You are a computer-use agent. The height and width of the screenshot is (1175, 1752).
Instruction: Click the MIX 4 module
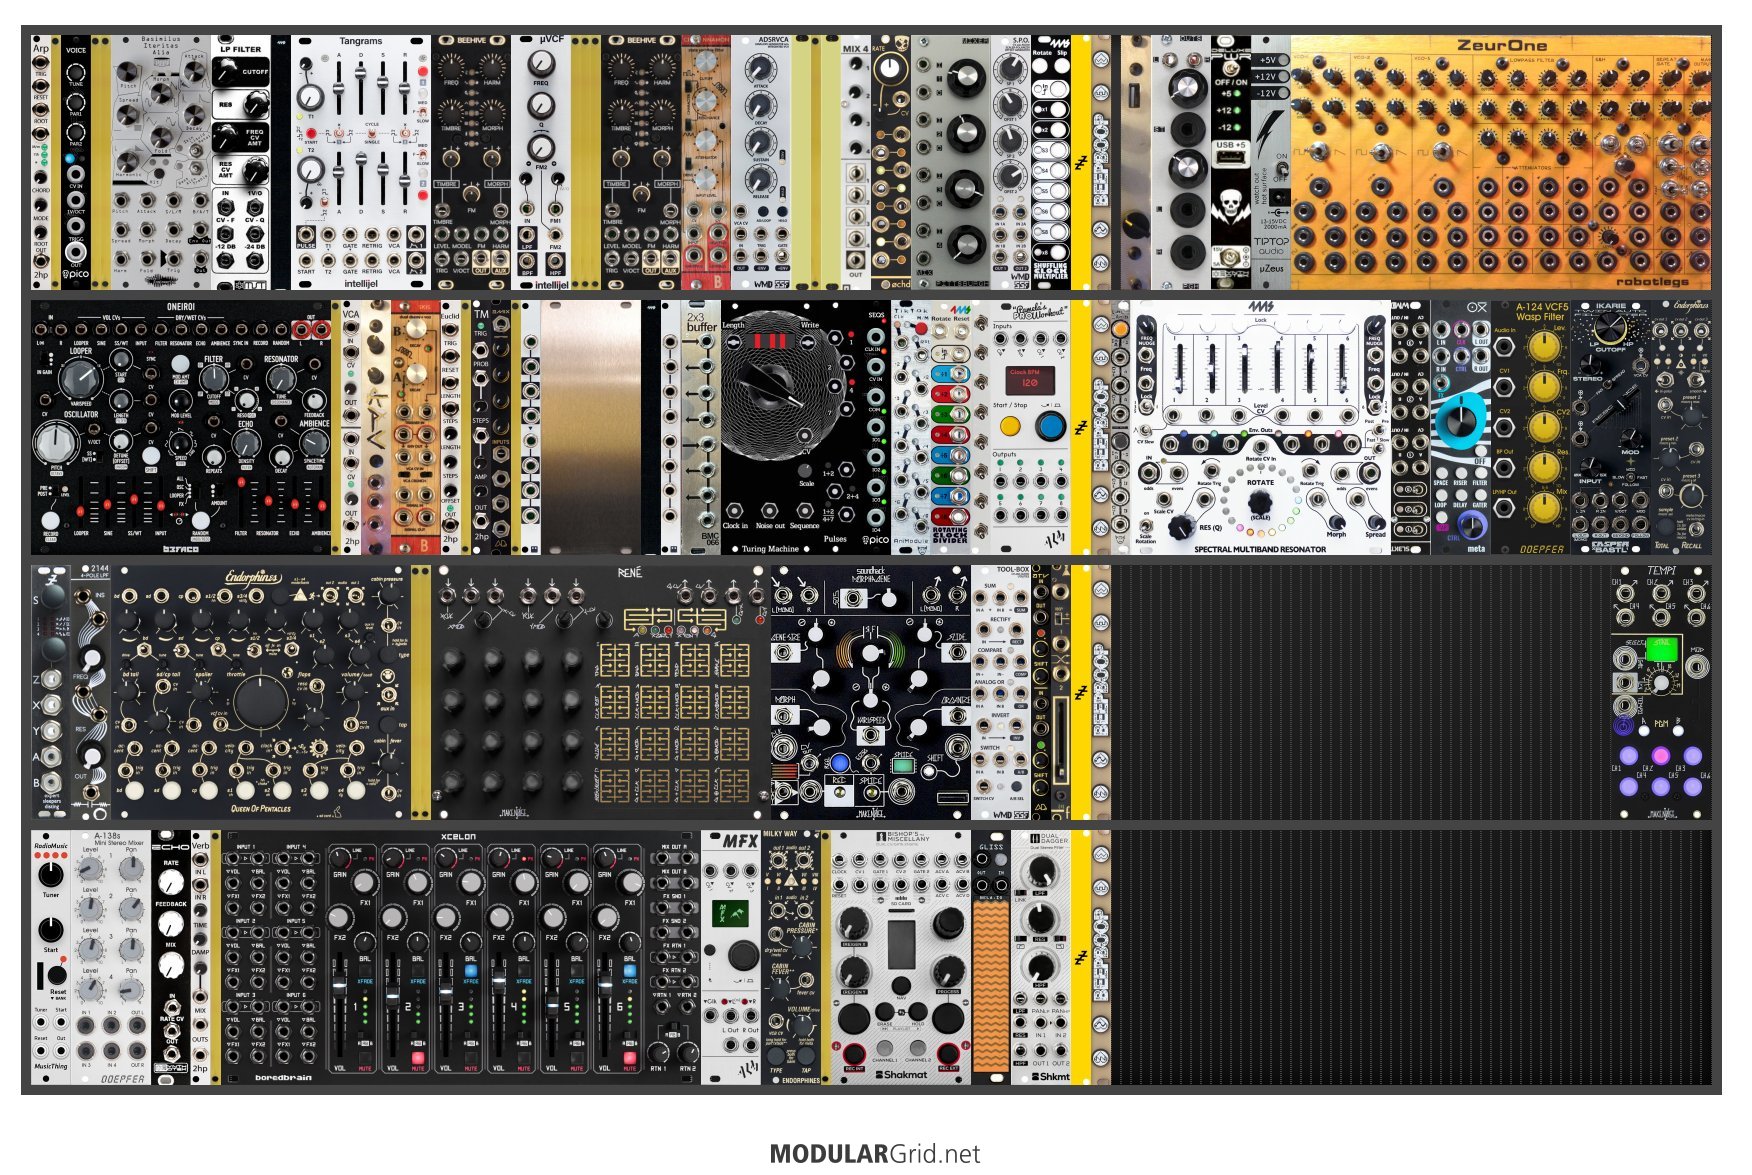856,163
